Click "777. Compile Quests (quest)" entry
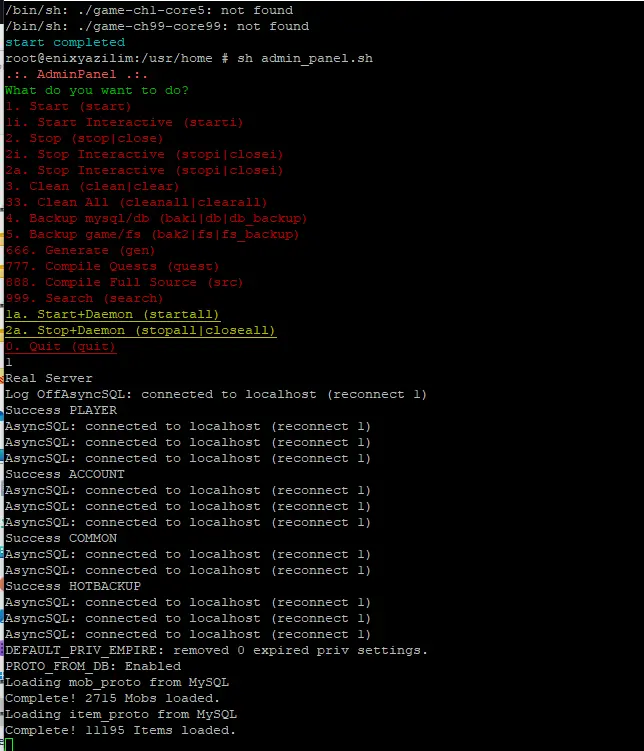This screenshot has width=644, height=751. pyautogui.click(x=112, y=266)
